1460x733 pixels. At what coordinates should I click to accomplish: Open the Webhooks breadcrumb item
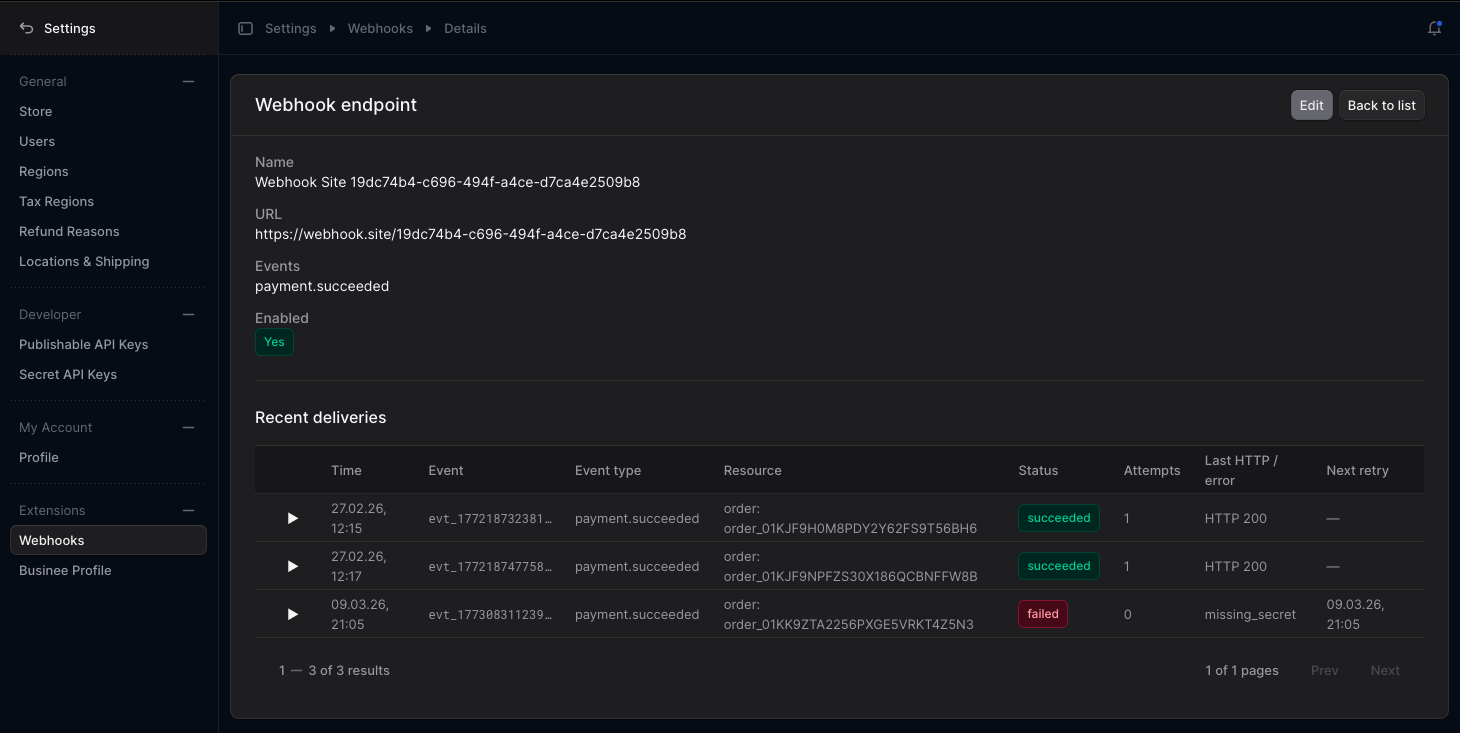point(380,28)
